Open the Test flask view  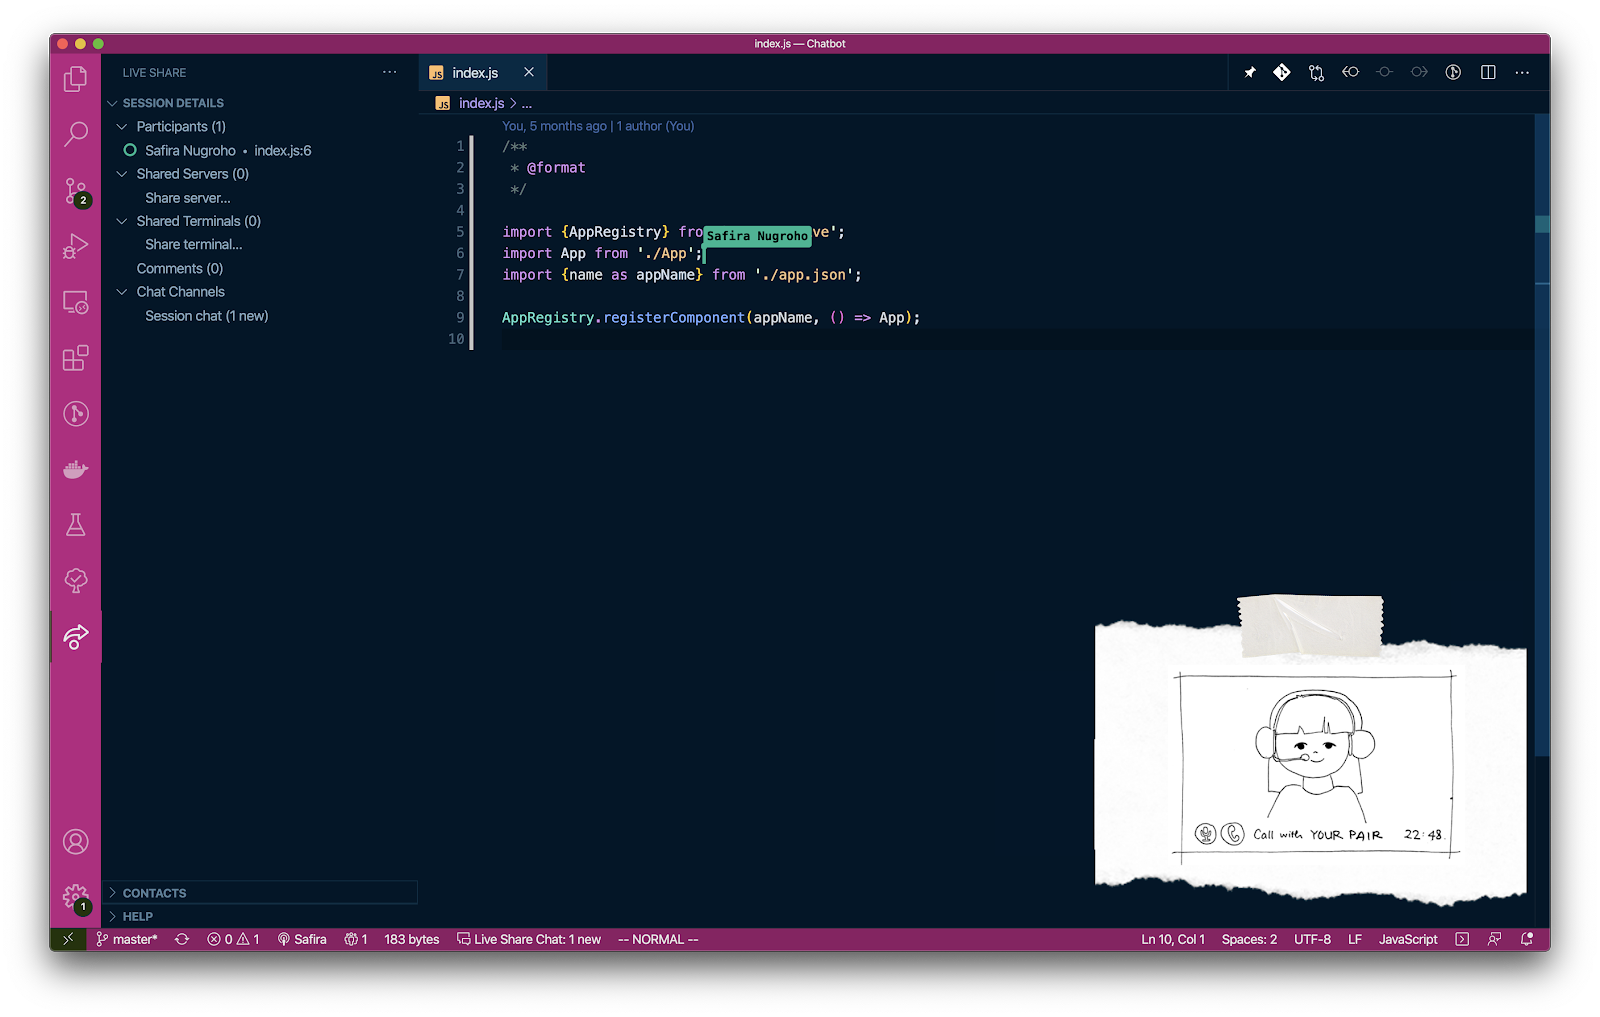point(75,525)
